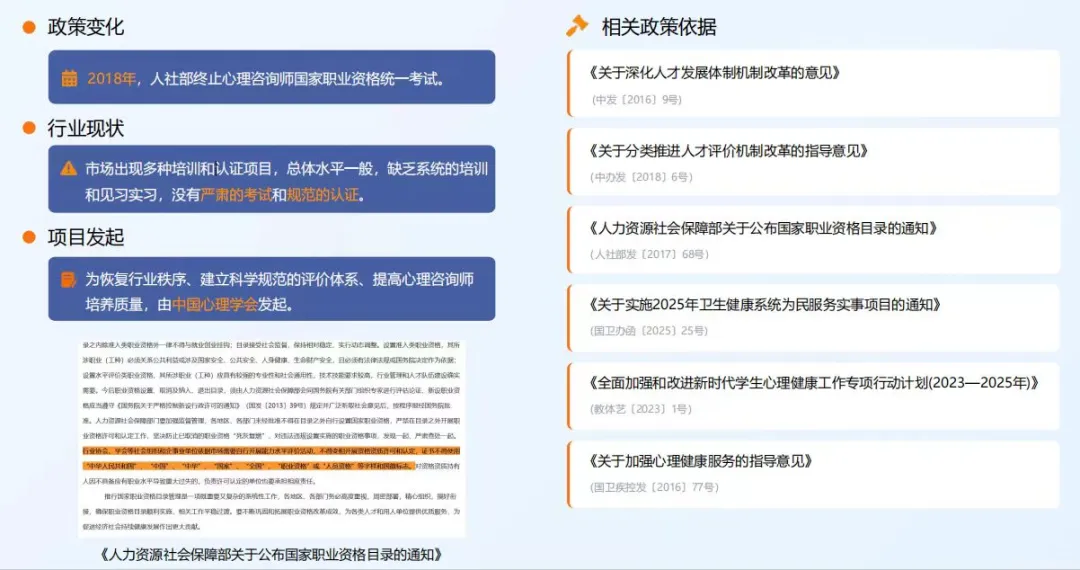The height and width of the screenshot is (570, 1080).
Task: Click text 为恢复行业秩序、建立科学规范的评价体系
Action: pyautogui.click(x=220, y=279)
